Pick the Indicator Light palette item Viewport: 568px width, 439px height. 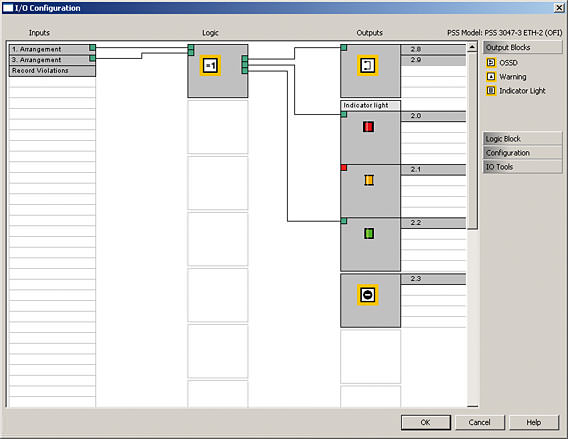coord(516,91)
